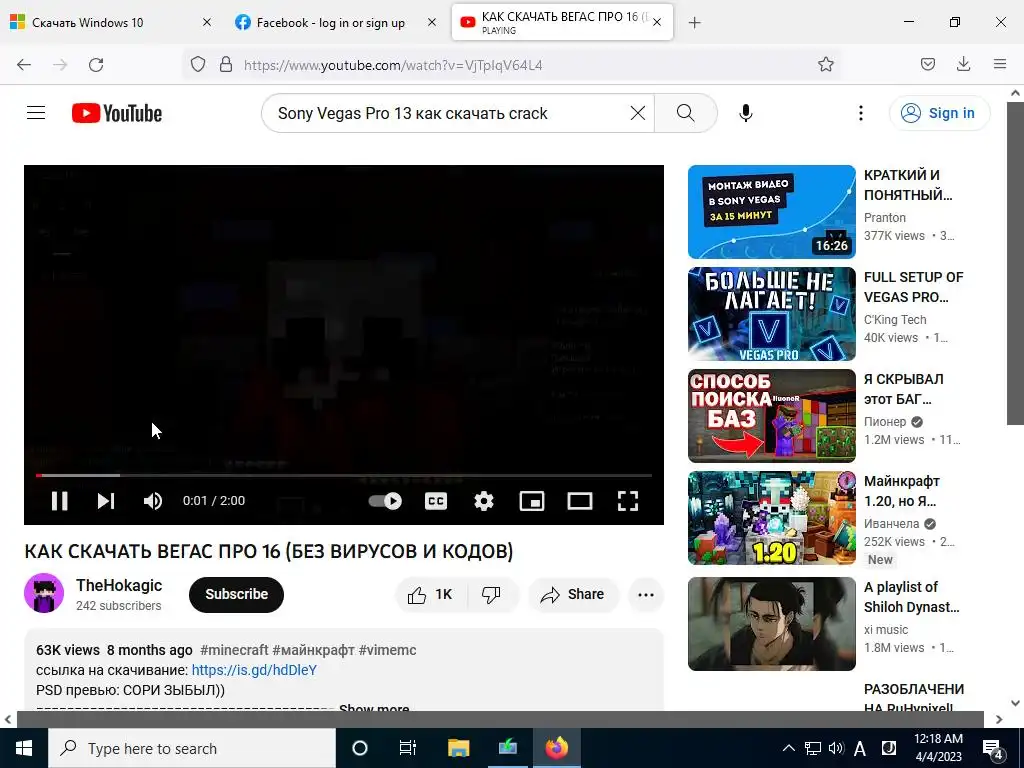Viewport: 1024px width, 768px height.
Task: Open Cortana circle on the taskbar
Action: [360, 748]
